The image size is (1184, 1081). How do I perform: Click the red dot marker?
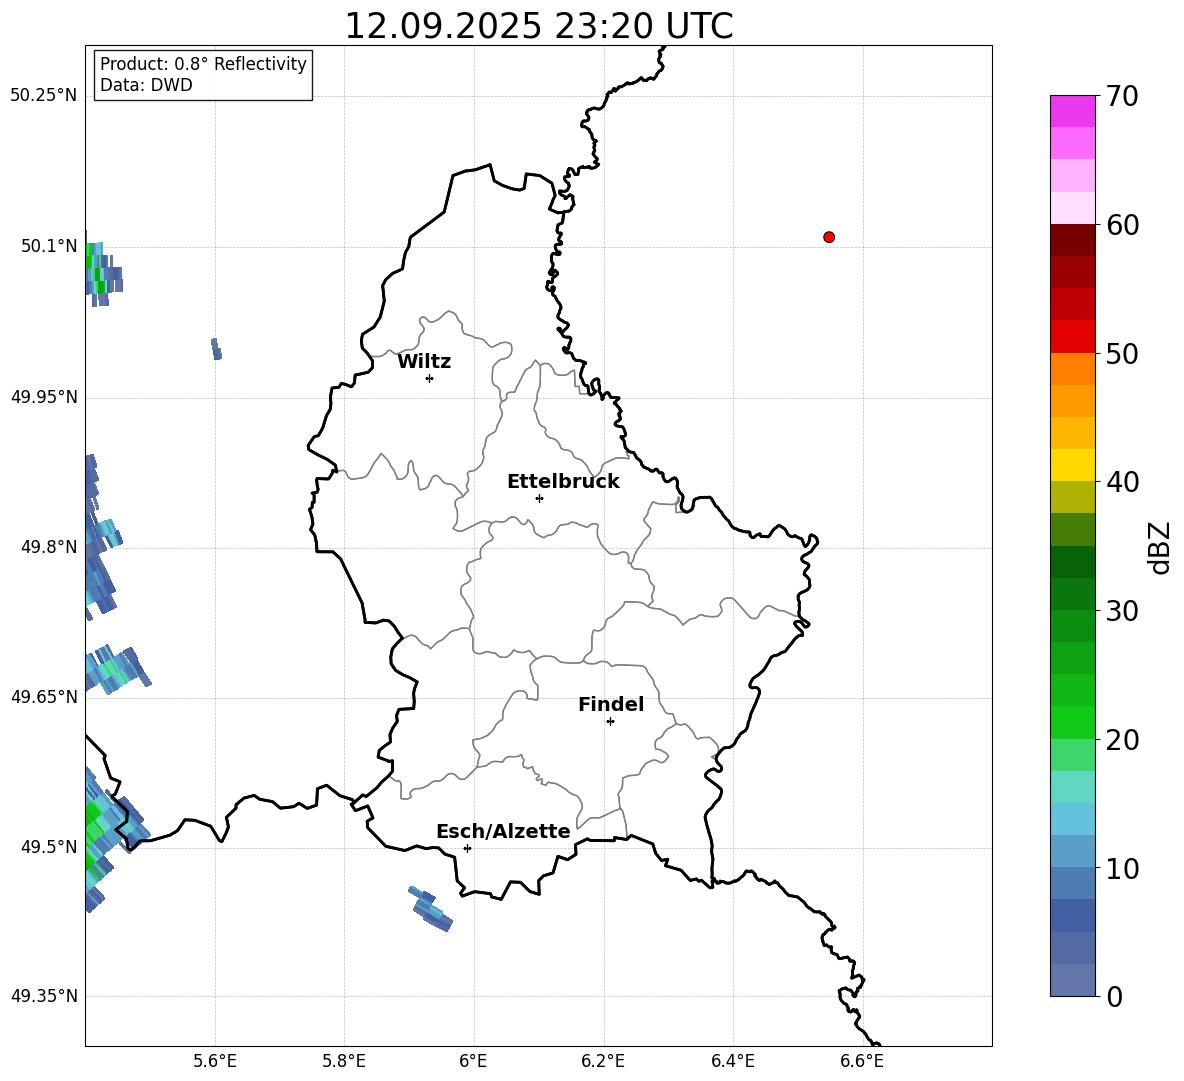[829, 237]
